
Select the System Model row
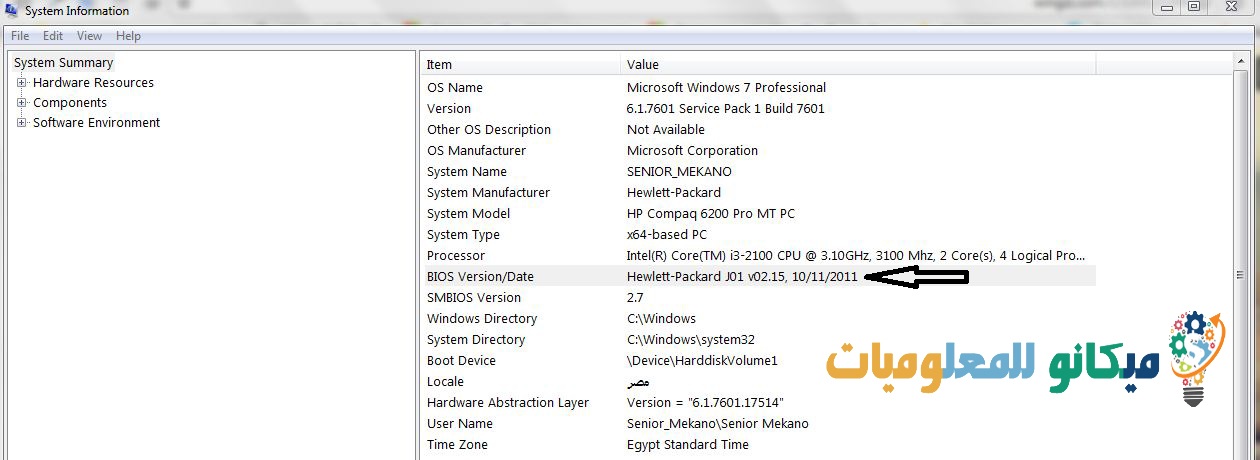[758, 214]
